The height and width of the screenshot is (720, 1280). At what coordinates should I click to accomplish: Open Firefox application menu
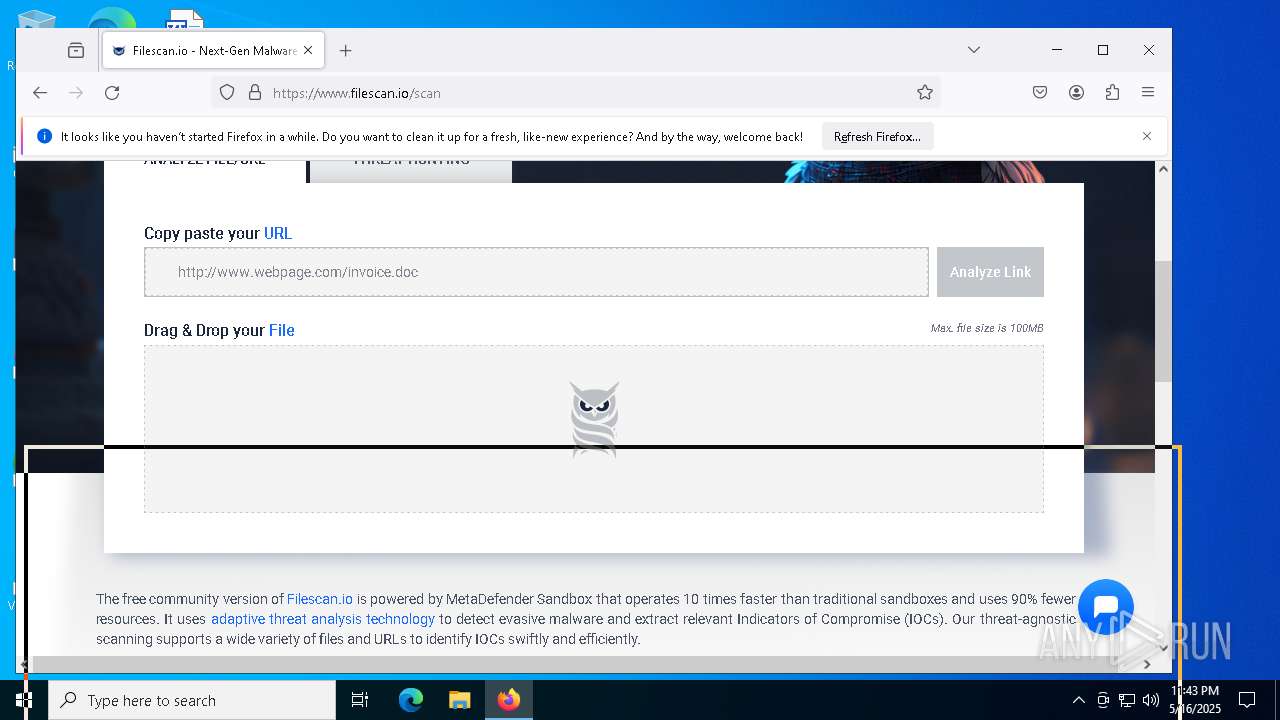1148,92
